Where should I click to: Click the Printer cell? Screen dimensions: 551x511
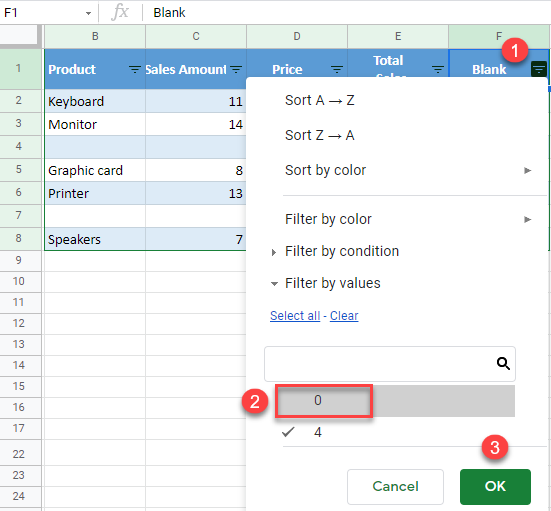(x=95, y=193)
